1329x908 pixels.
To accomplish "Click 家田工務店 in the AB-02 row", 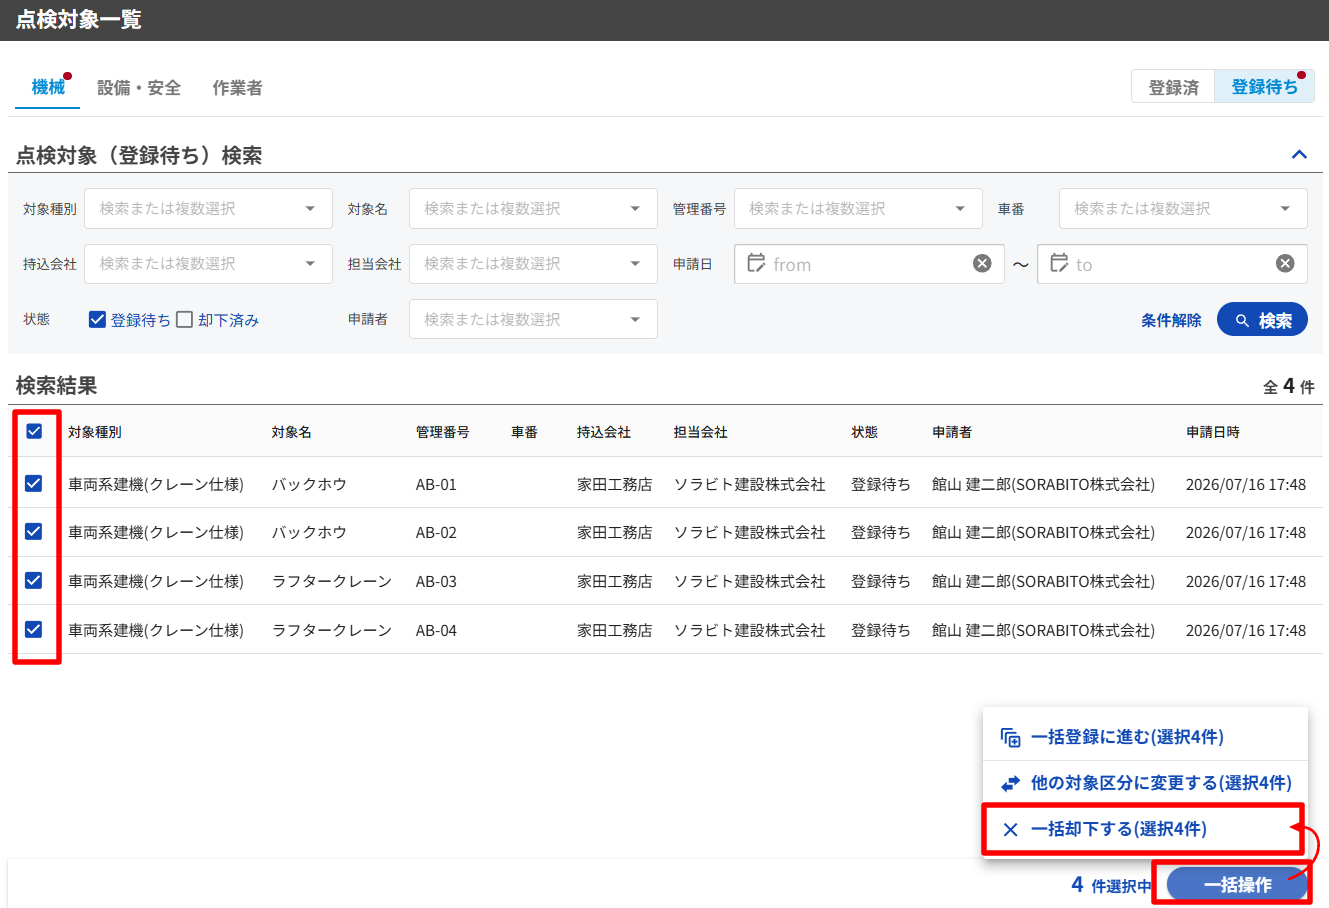I will pos(614,532).
